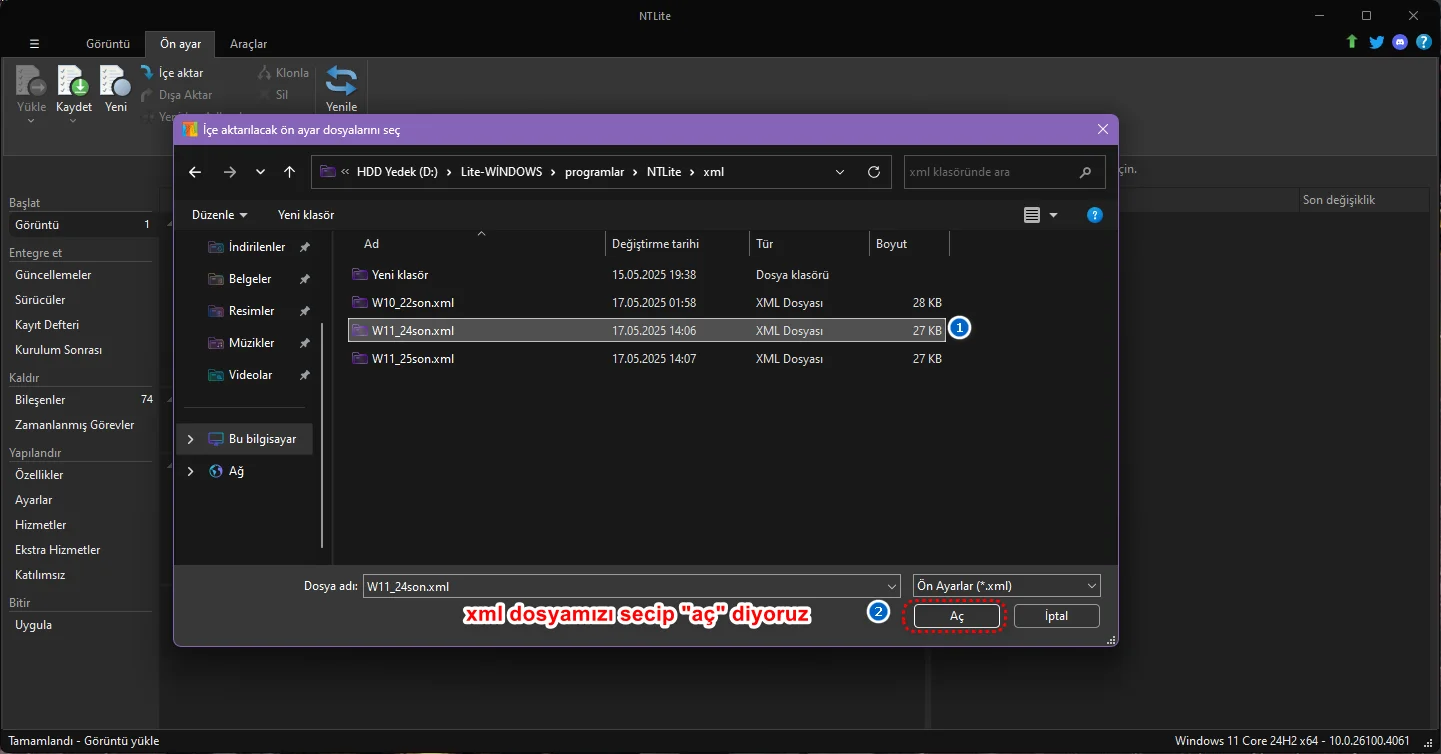
Task: Change the file view layout icon
Action: coord(1032,215)
